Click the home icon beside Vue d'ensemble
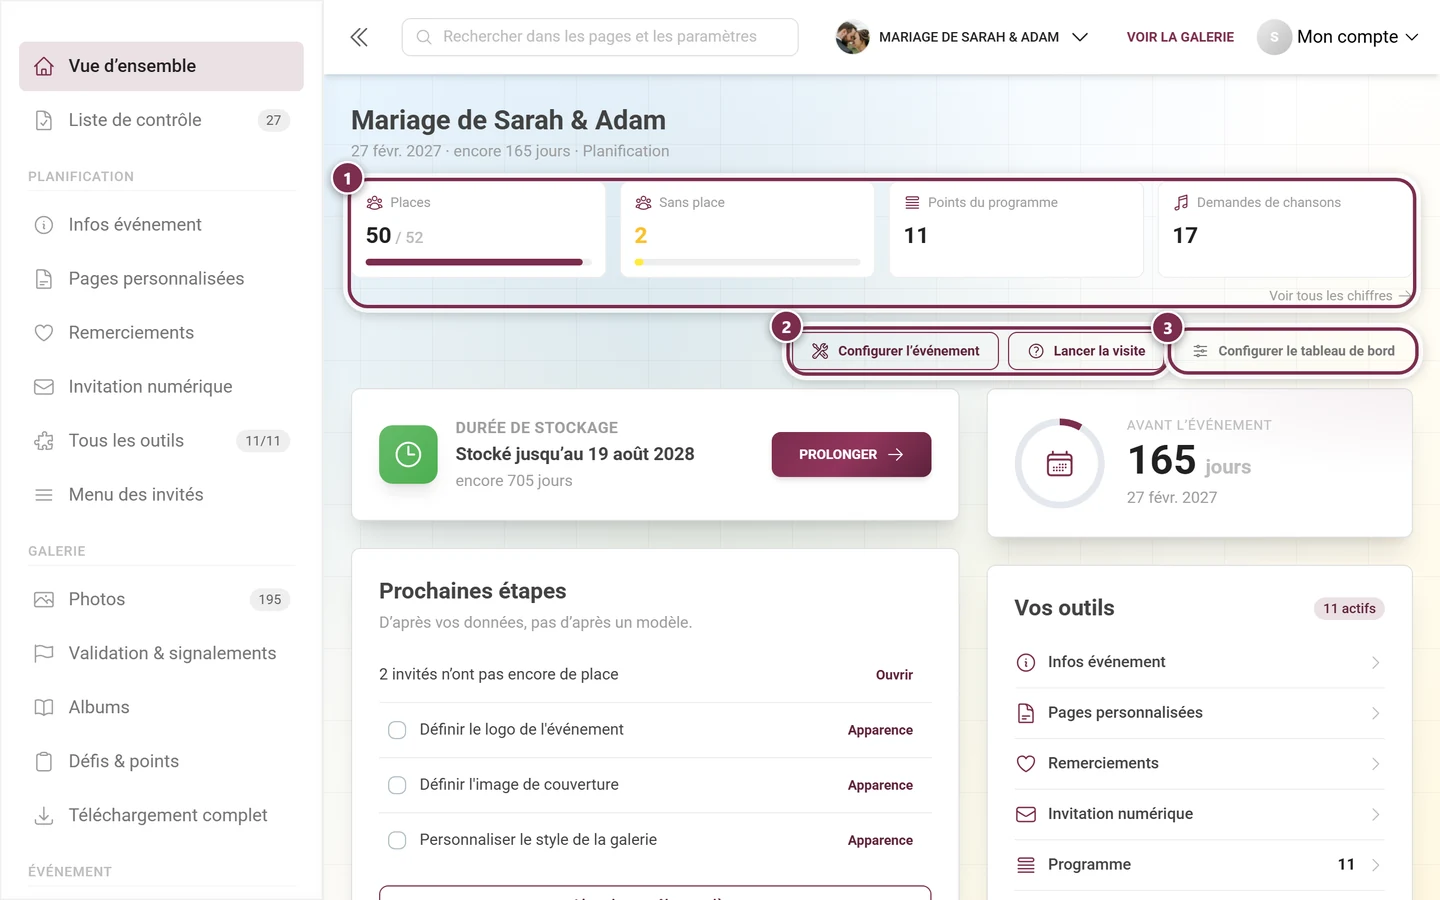1440x900 pixels. (x=44, y=66)
